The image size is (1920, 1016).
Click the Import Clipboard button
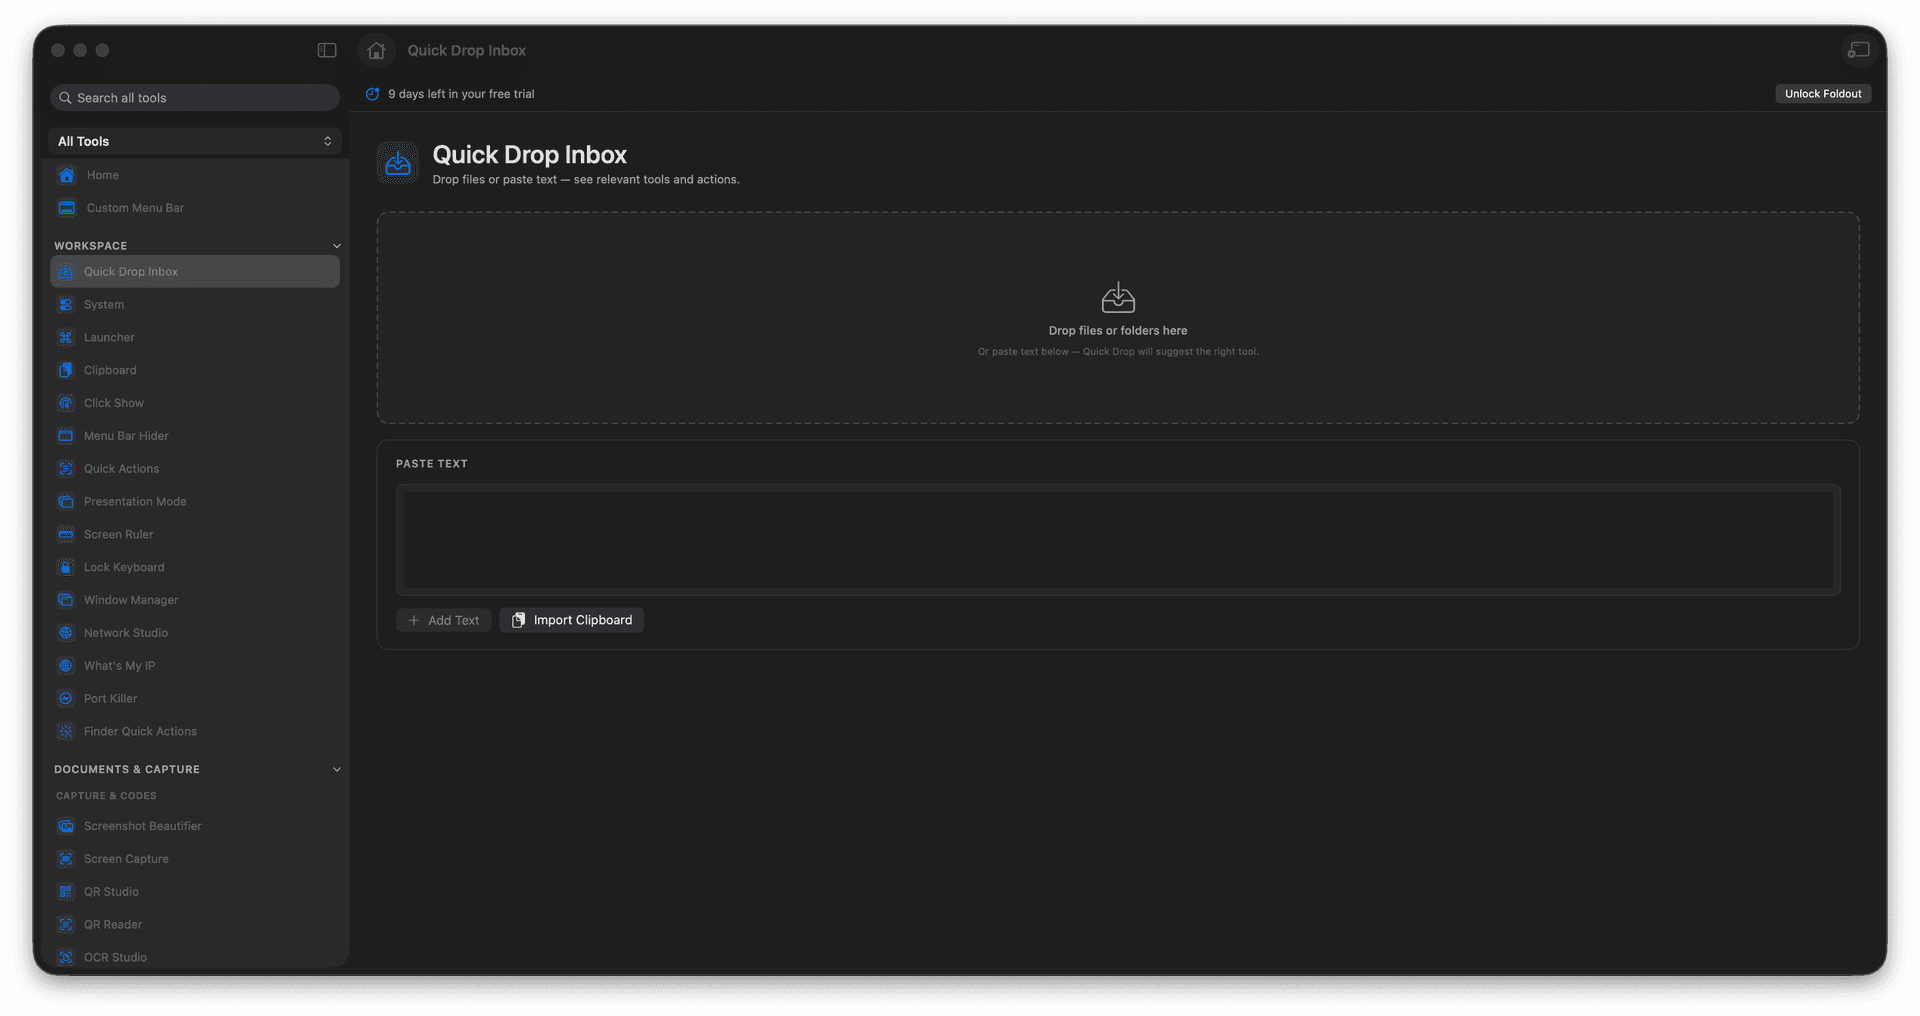pos(571,620)
